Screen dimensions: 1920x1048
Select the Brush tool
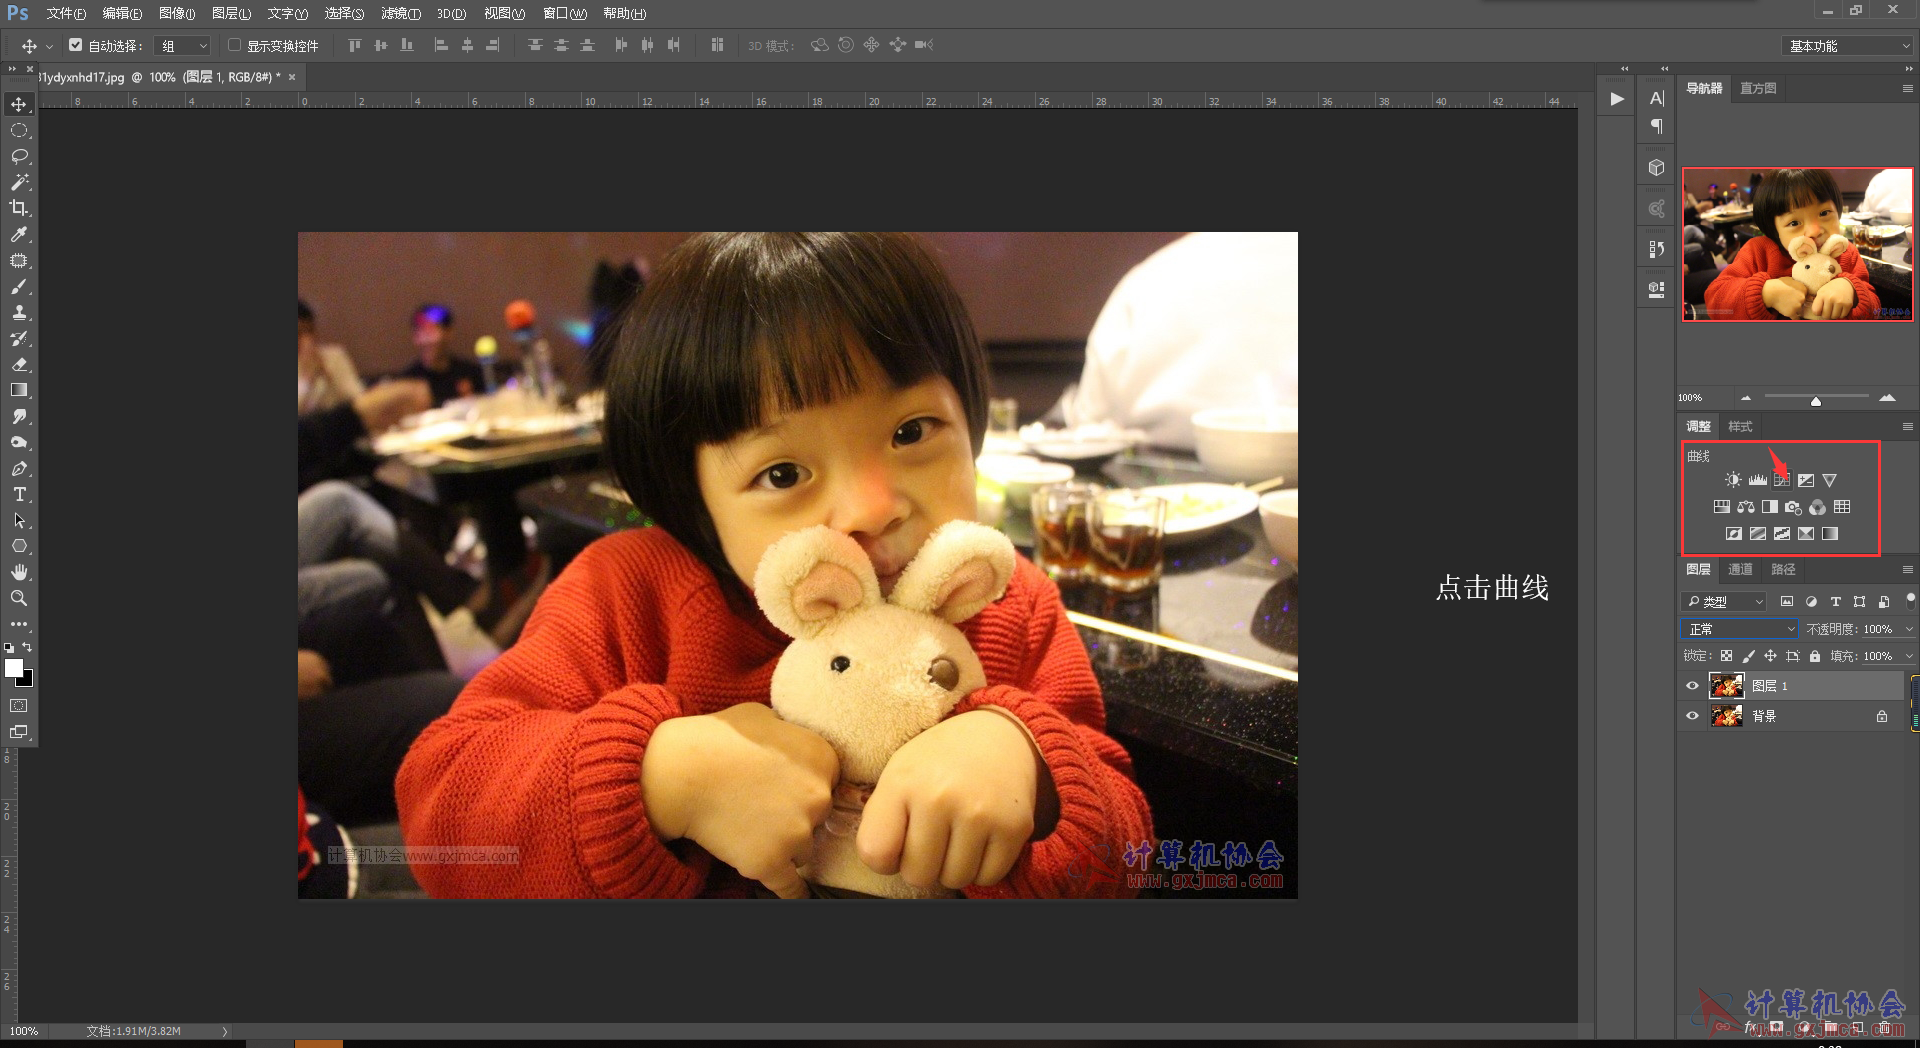coord(19,286)
